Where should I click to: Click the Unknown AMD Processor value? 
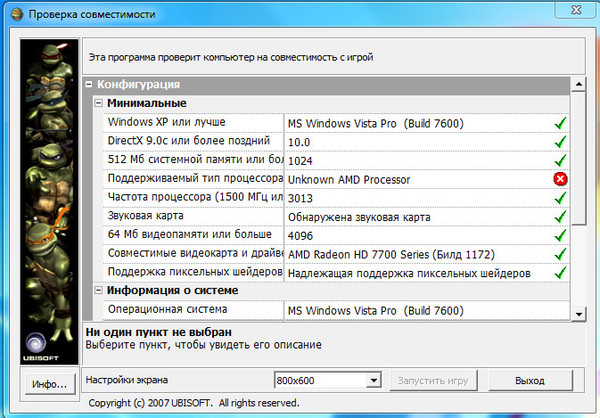click(349, 180)
